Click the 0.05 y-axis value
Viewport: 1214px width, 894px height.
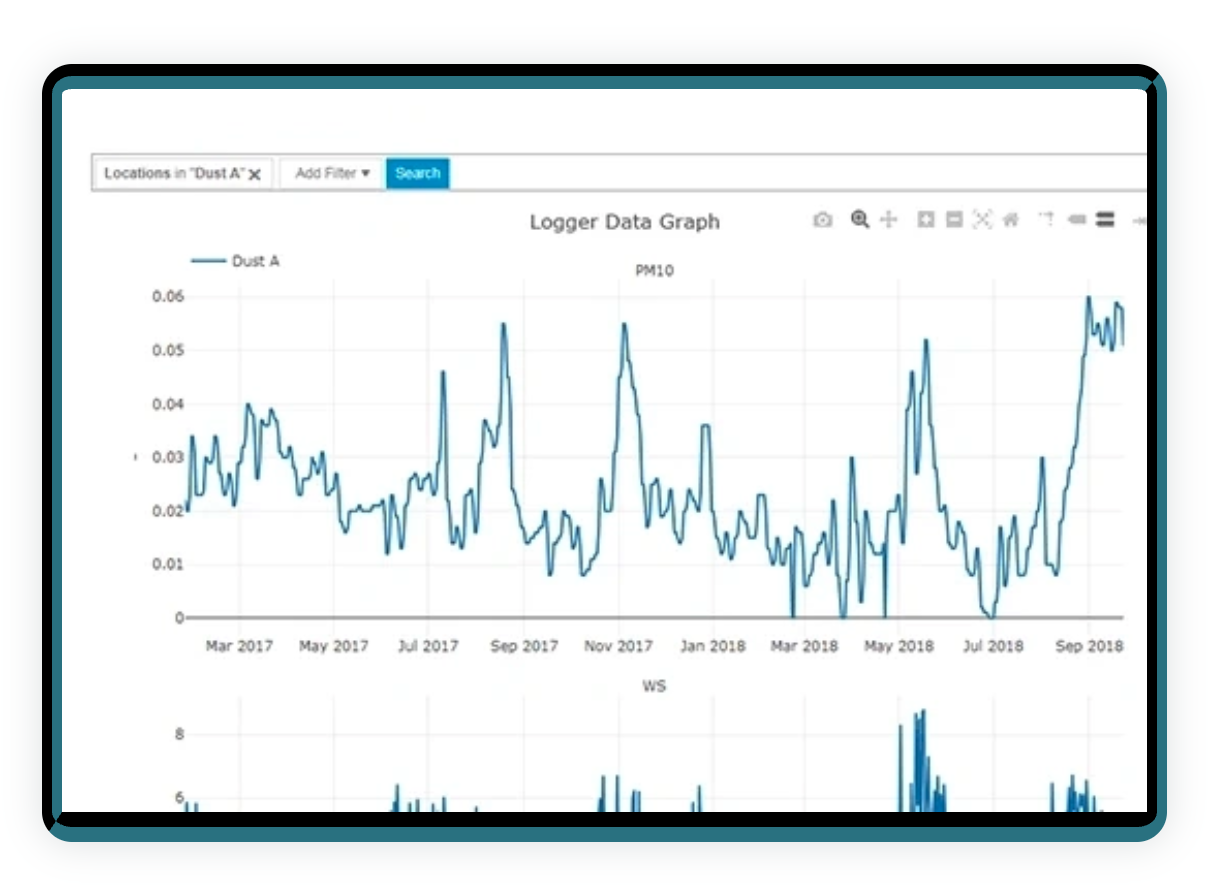(x=168, y=350)
